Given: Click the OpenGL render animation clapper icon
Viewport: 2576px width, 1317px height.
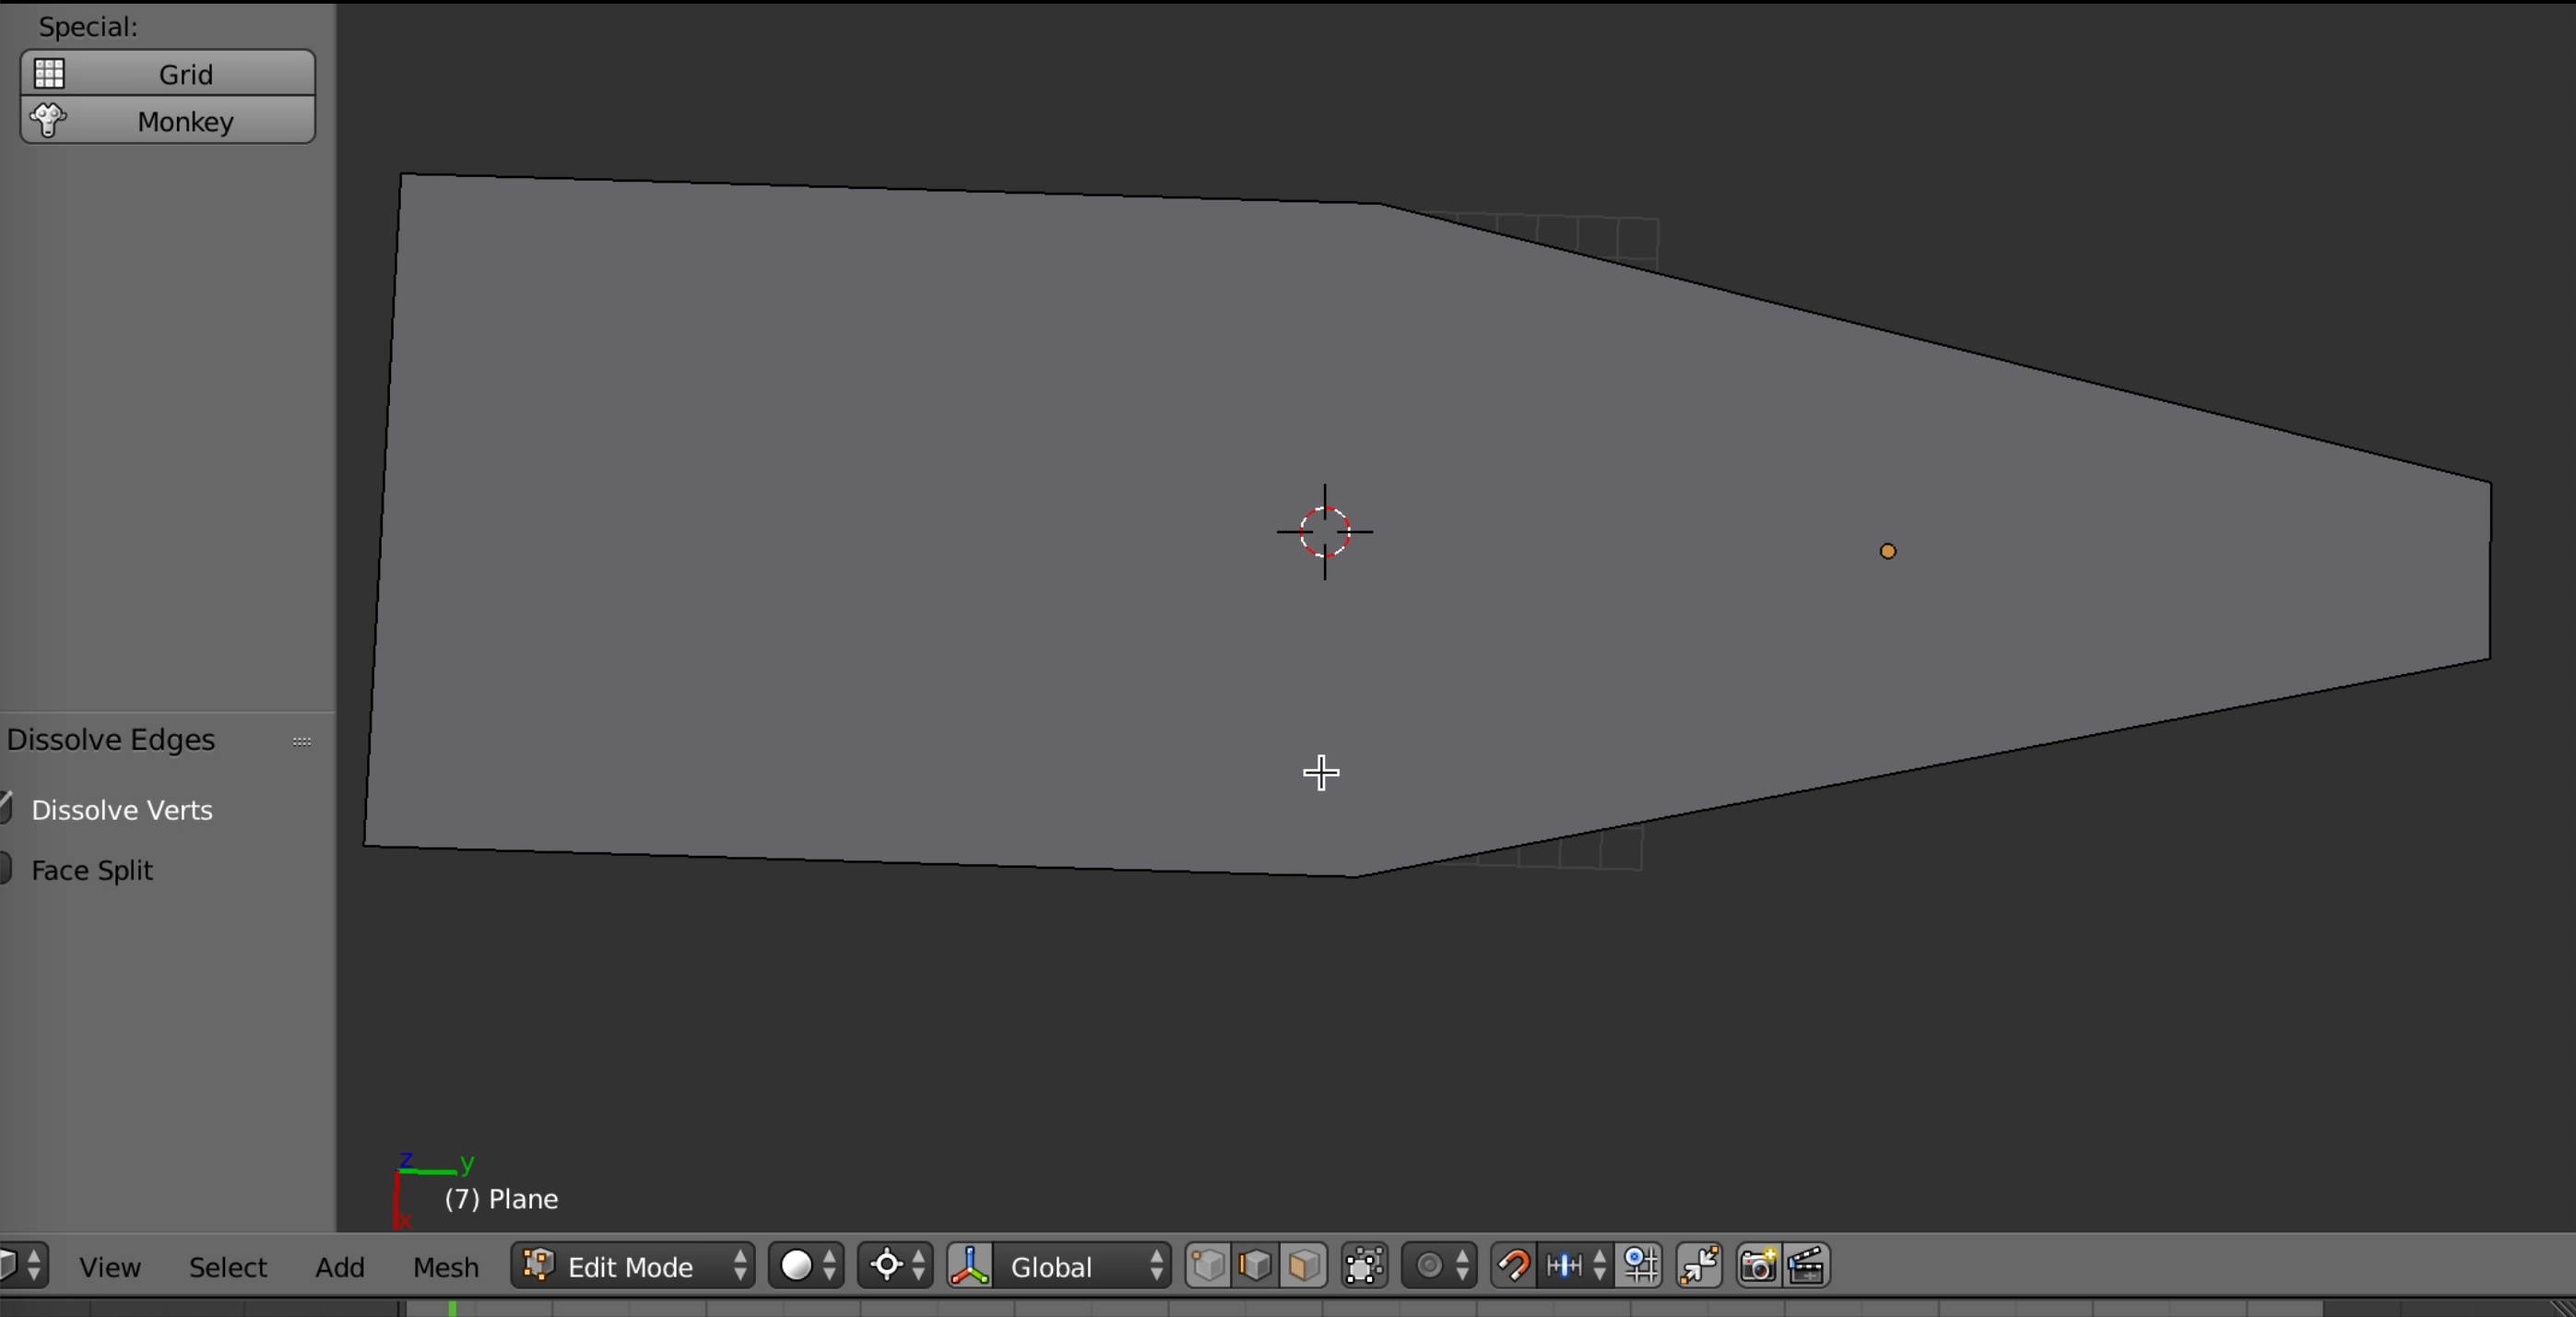Looking at the screenshot, I should [1808, 1266].
